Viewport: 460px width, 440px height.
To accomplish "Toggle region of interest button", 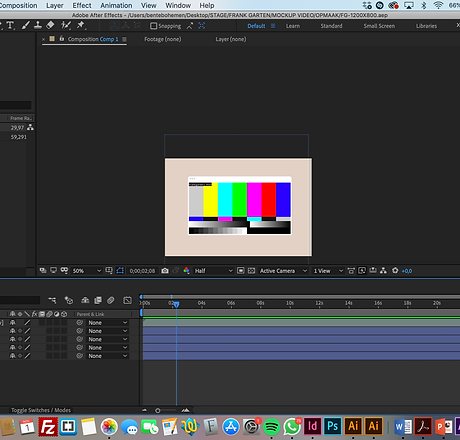I will [241, 271].
